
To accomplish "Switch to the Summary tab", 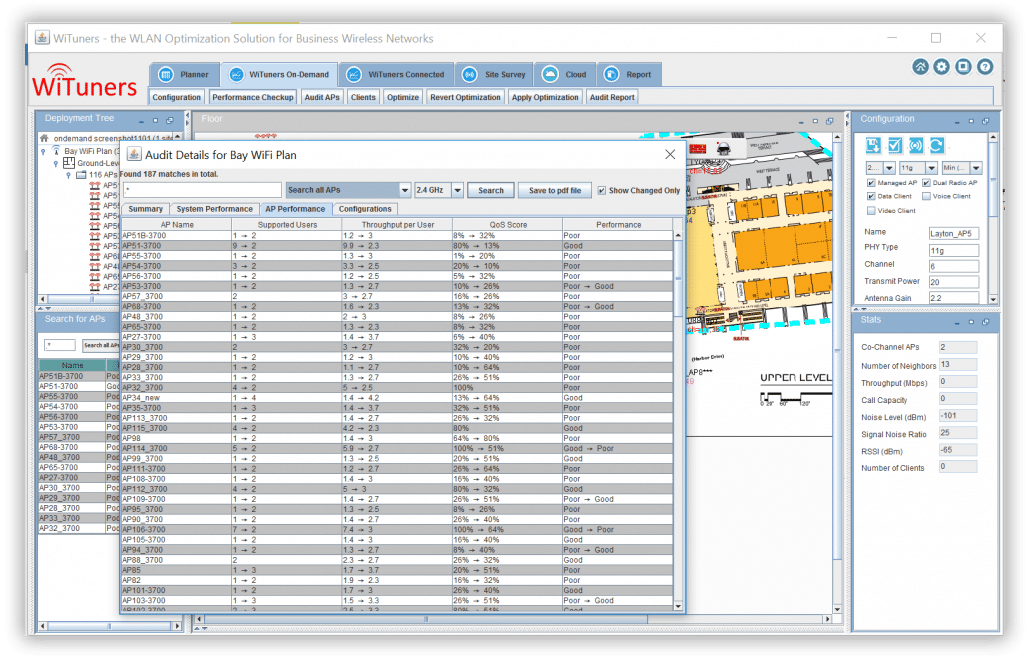I will [145, 209].
